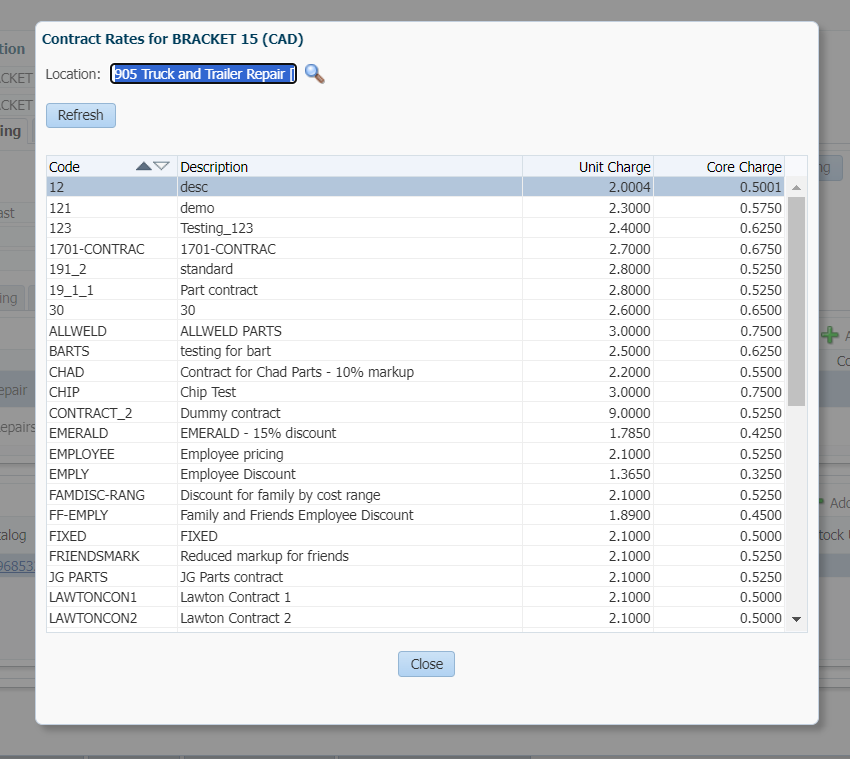Click the Unit Charge column header
Image resolution: width=850 pixels, height=759 pixels.
tap(588, 167)
